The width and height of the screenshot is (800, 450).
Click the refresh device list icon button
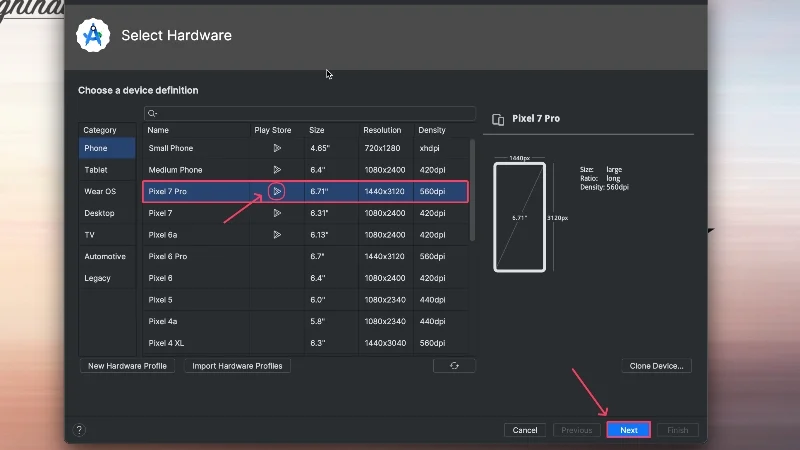[x=454, y=366]
